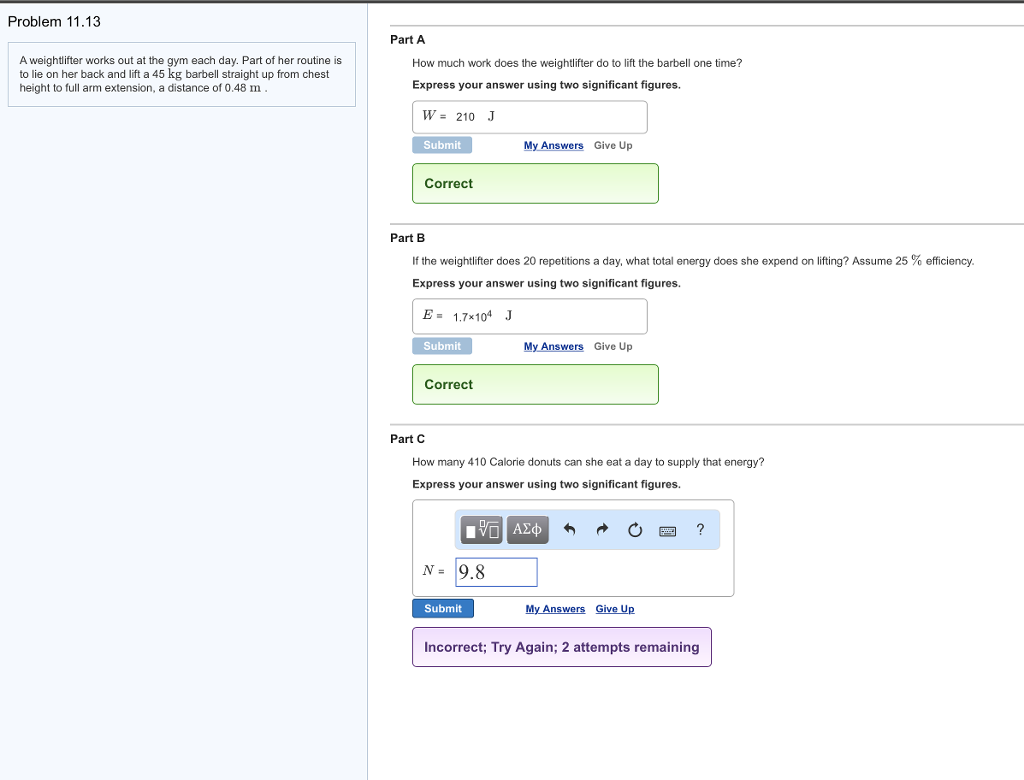1024x780 pixels.
Task: Click the Part C heading
Action: 408,439
